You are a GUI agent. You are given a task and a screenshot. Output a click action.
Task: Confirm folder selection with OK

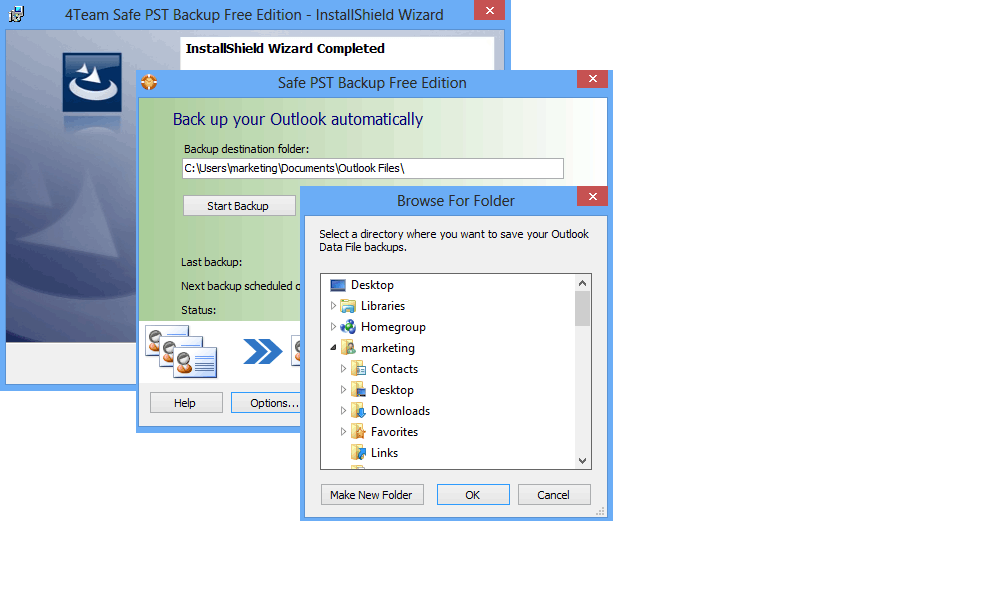click(x=473, y=495)
